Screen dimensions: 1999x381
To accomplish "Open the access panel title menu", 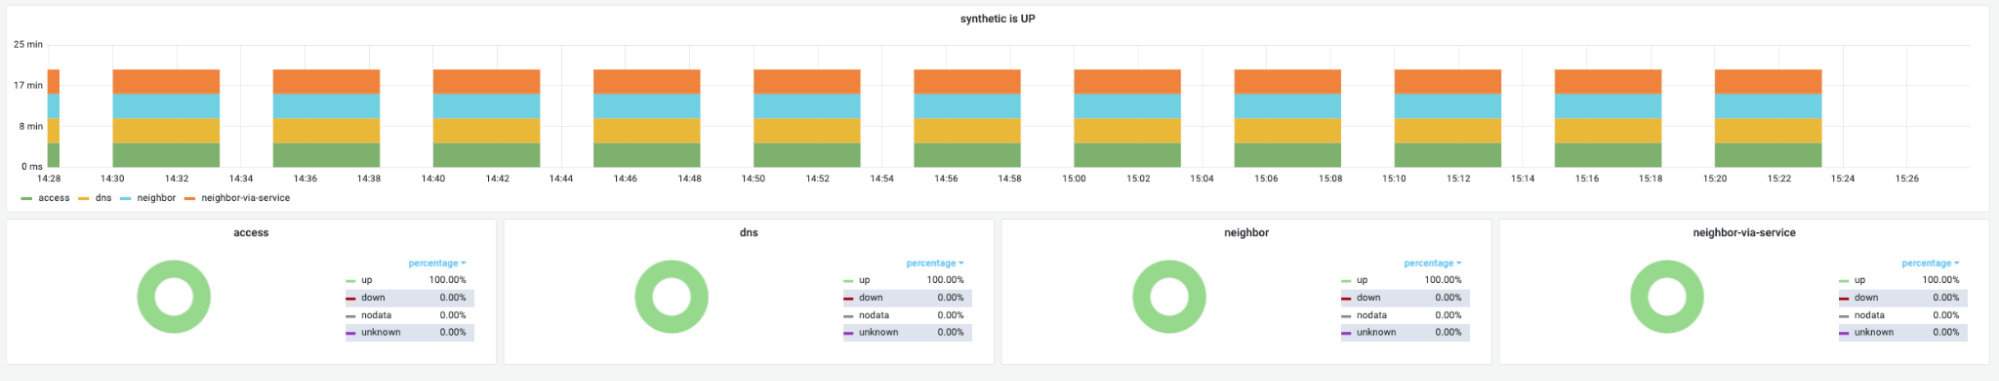I will click(251, 232).
